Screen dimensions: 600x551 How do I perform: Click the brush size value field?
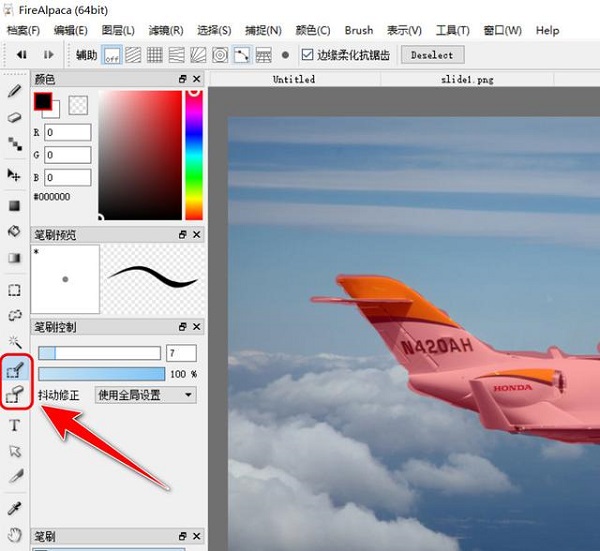[181, 353]
